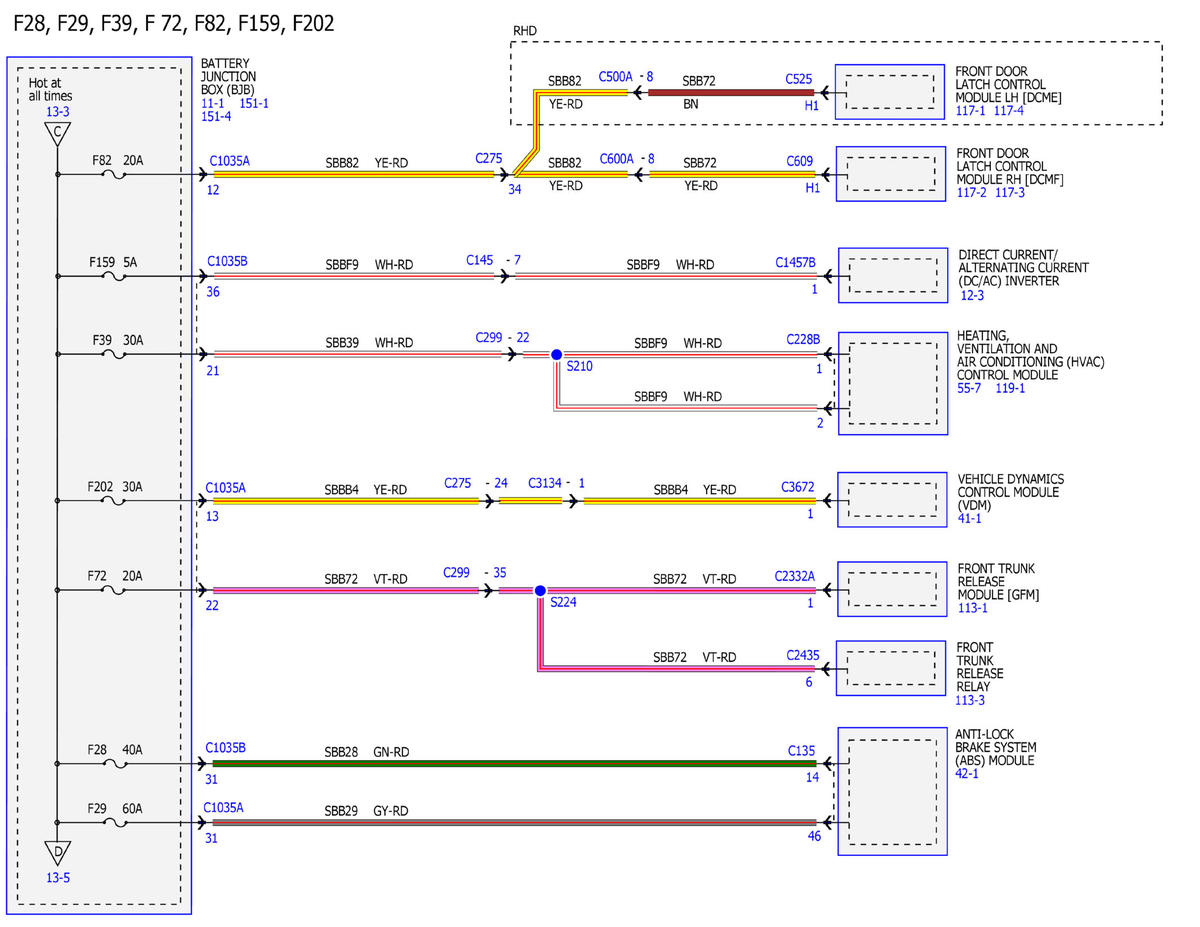Select the blue S210 splice dot
The height and width of the screenshot is (927, 1200).
(x=557, y=354)
